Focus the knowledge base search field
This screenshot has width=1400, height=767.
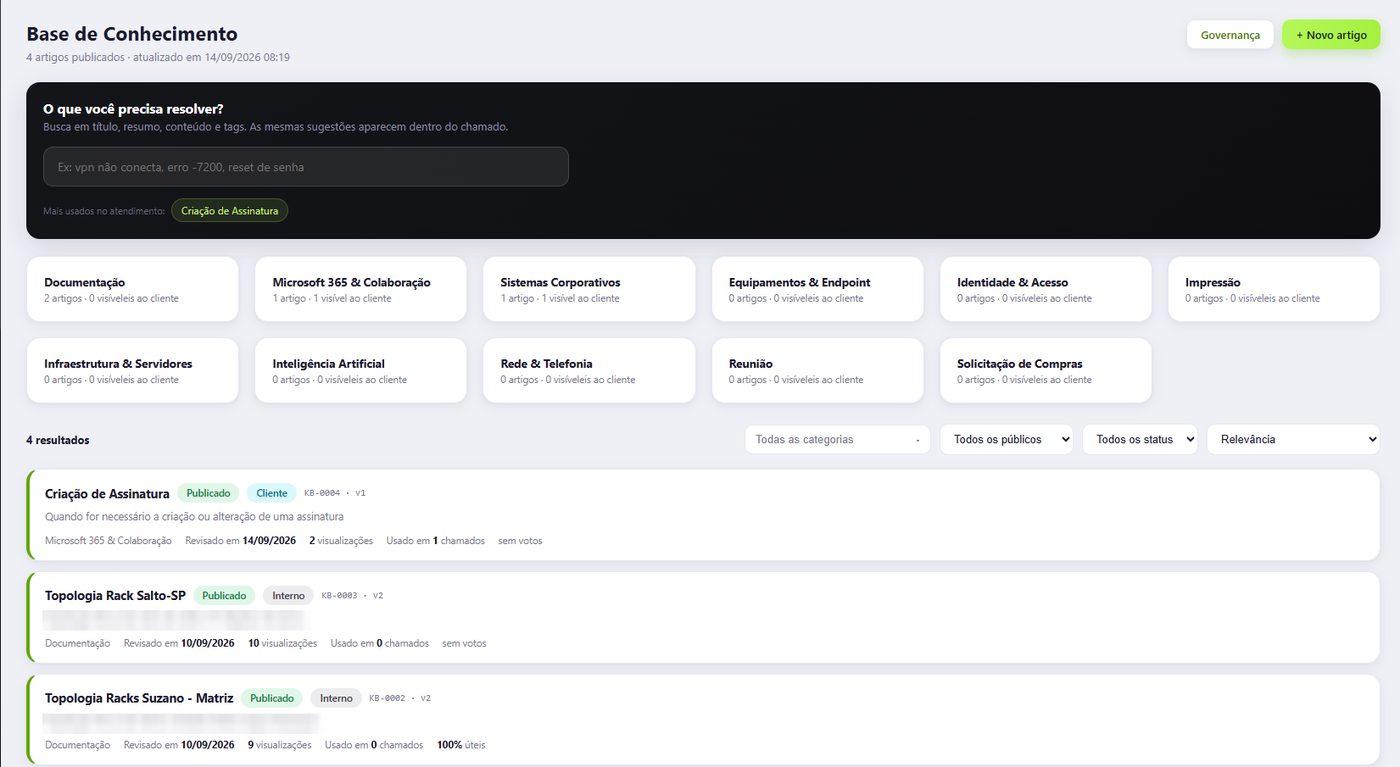pyautogui.click(x=306, y=167)
